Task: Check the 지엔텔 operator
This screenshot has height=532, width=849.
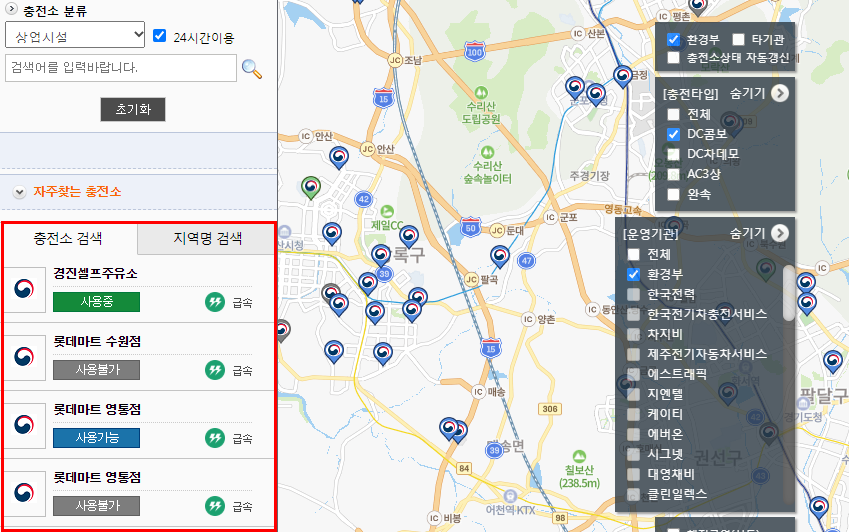Action: click(633, 394)
